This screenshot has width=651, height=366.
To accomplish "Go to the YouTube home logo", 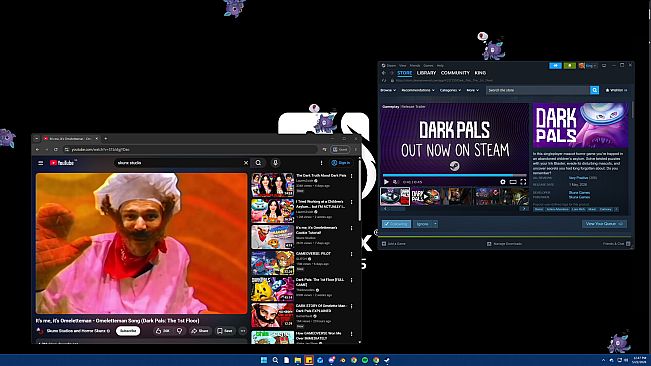I will click(x=62, y=163).
